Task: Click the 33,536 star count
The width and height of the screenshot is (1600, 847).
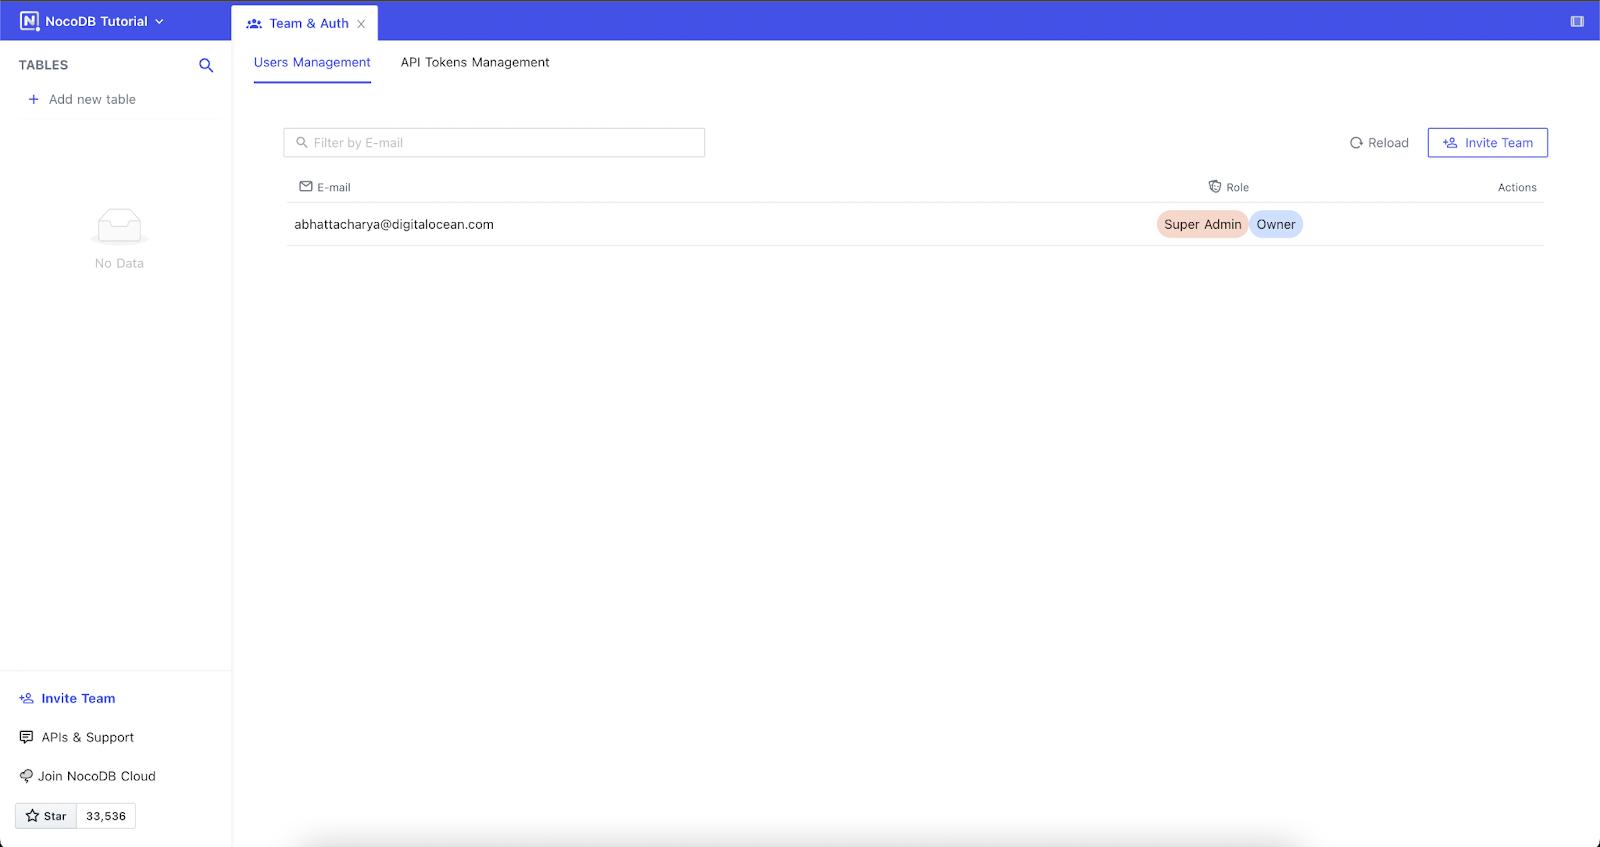Action: point(106,816)
